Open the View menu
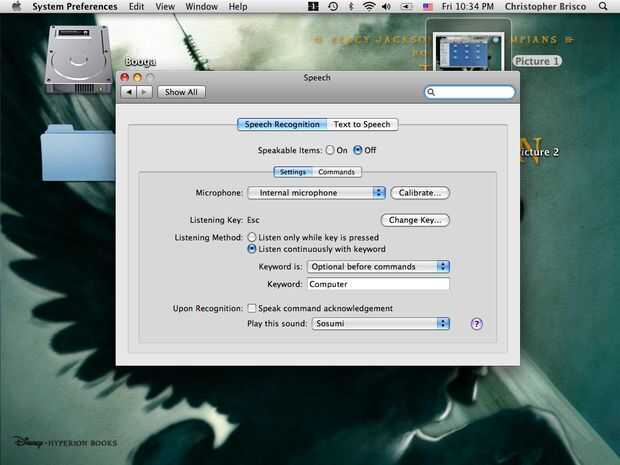 [x=165, y=6]
